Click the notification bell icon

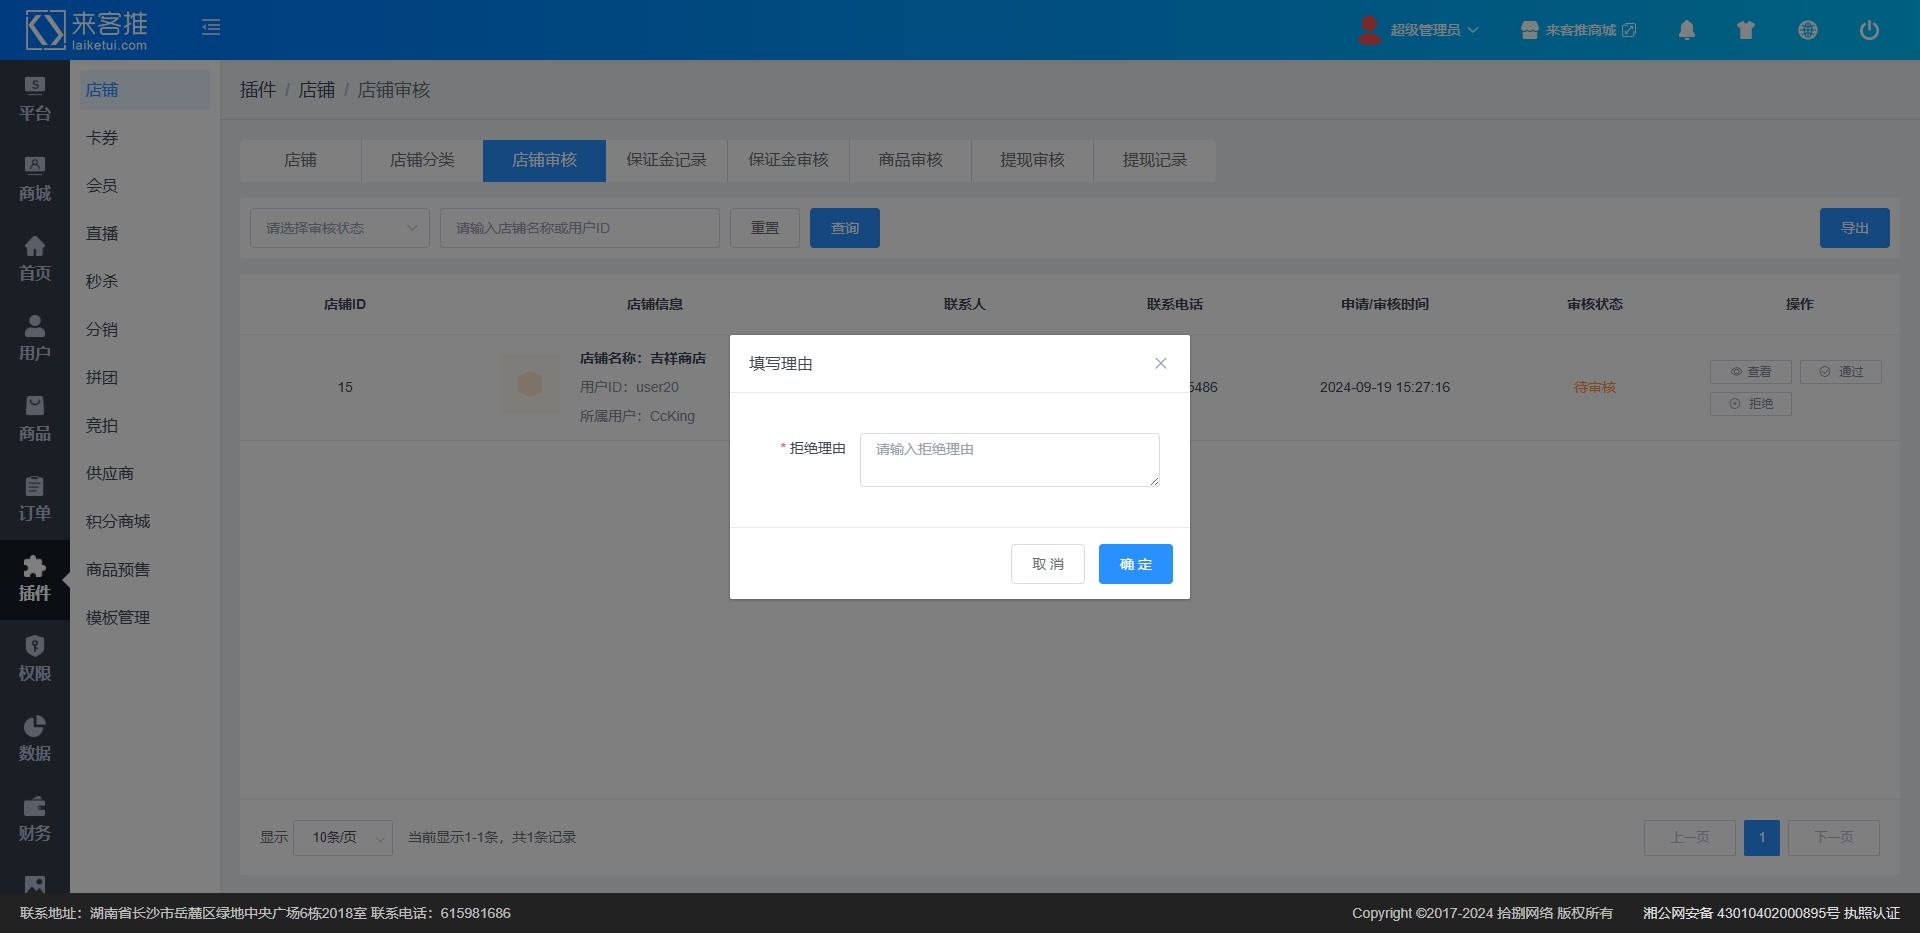1686,30
